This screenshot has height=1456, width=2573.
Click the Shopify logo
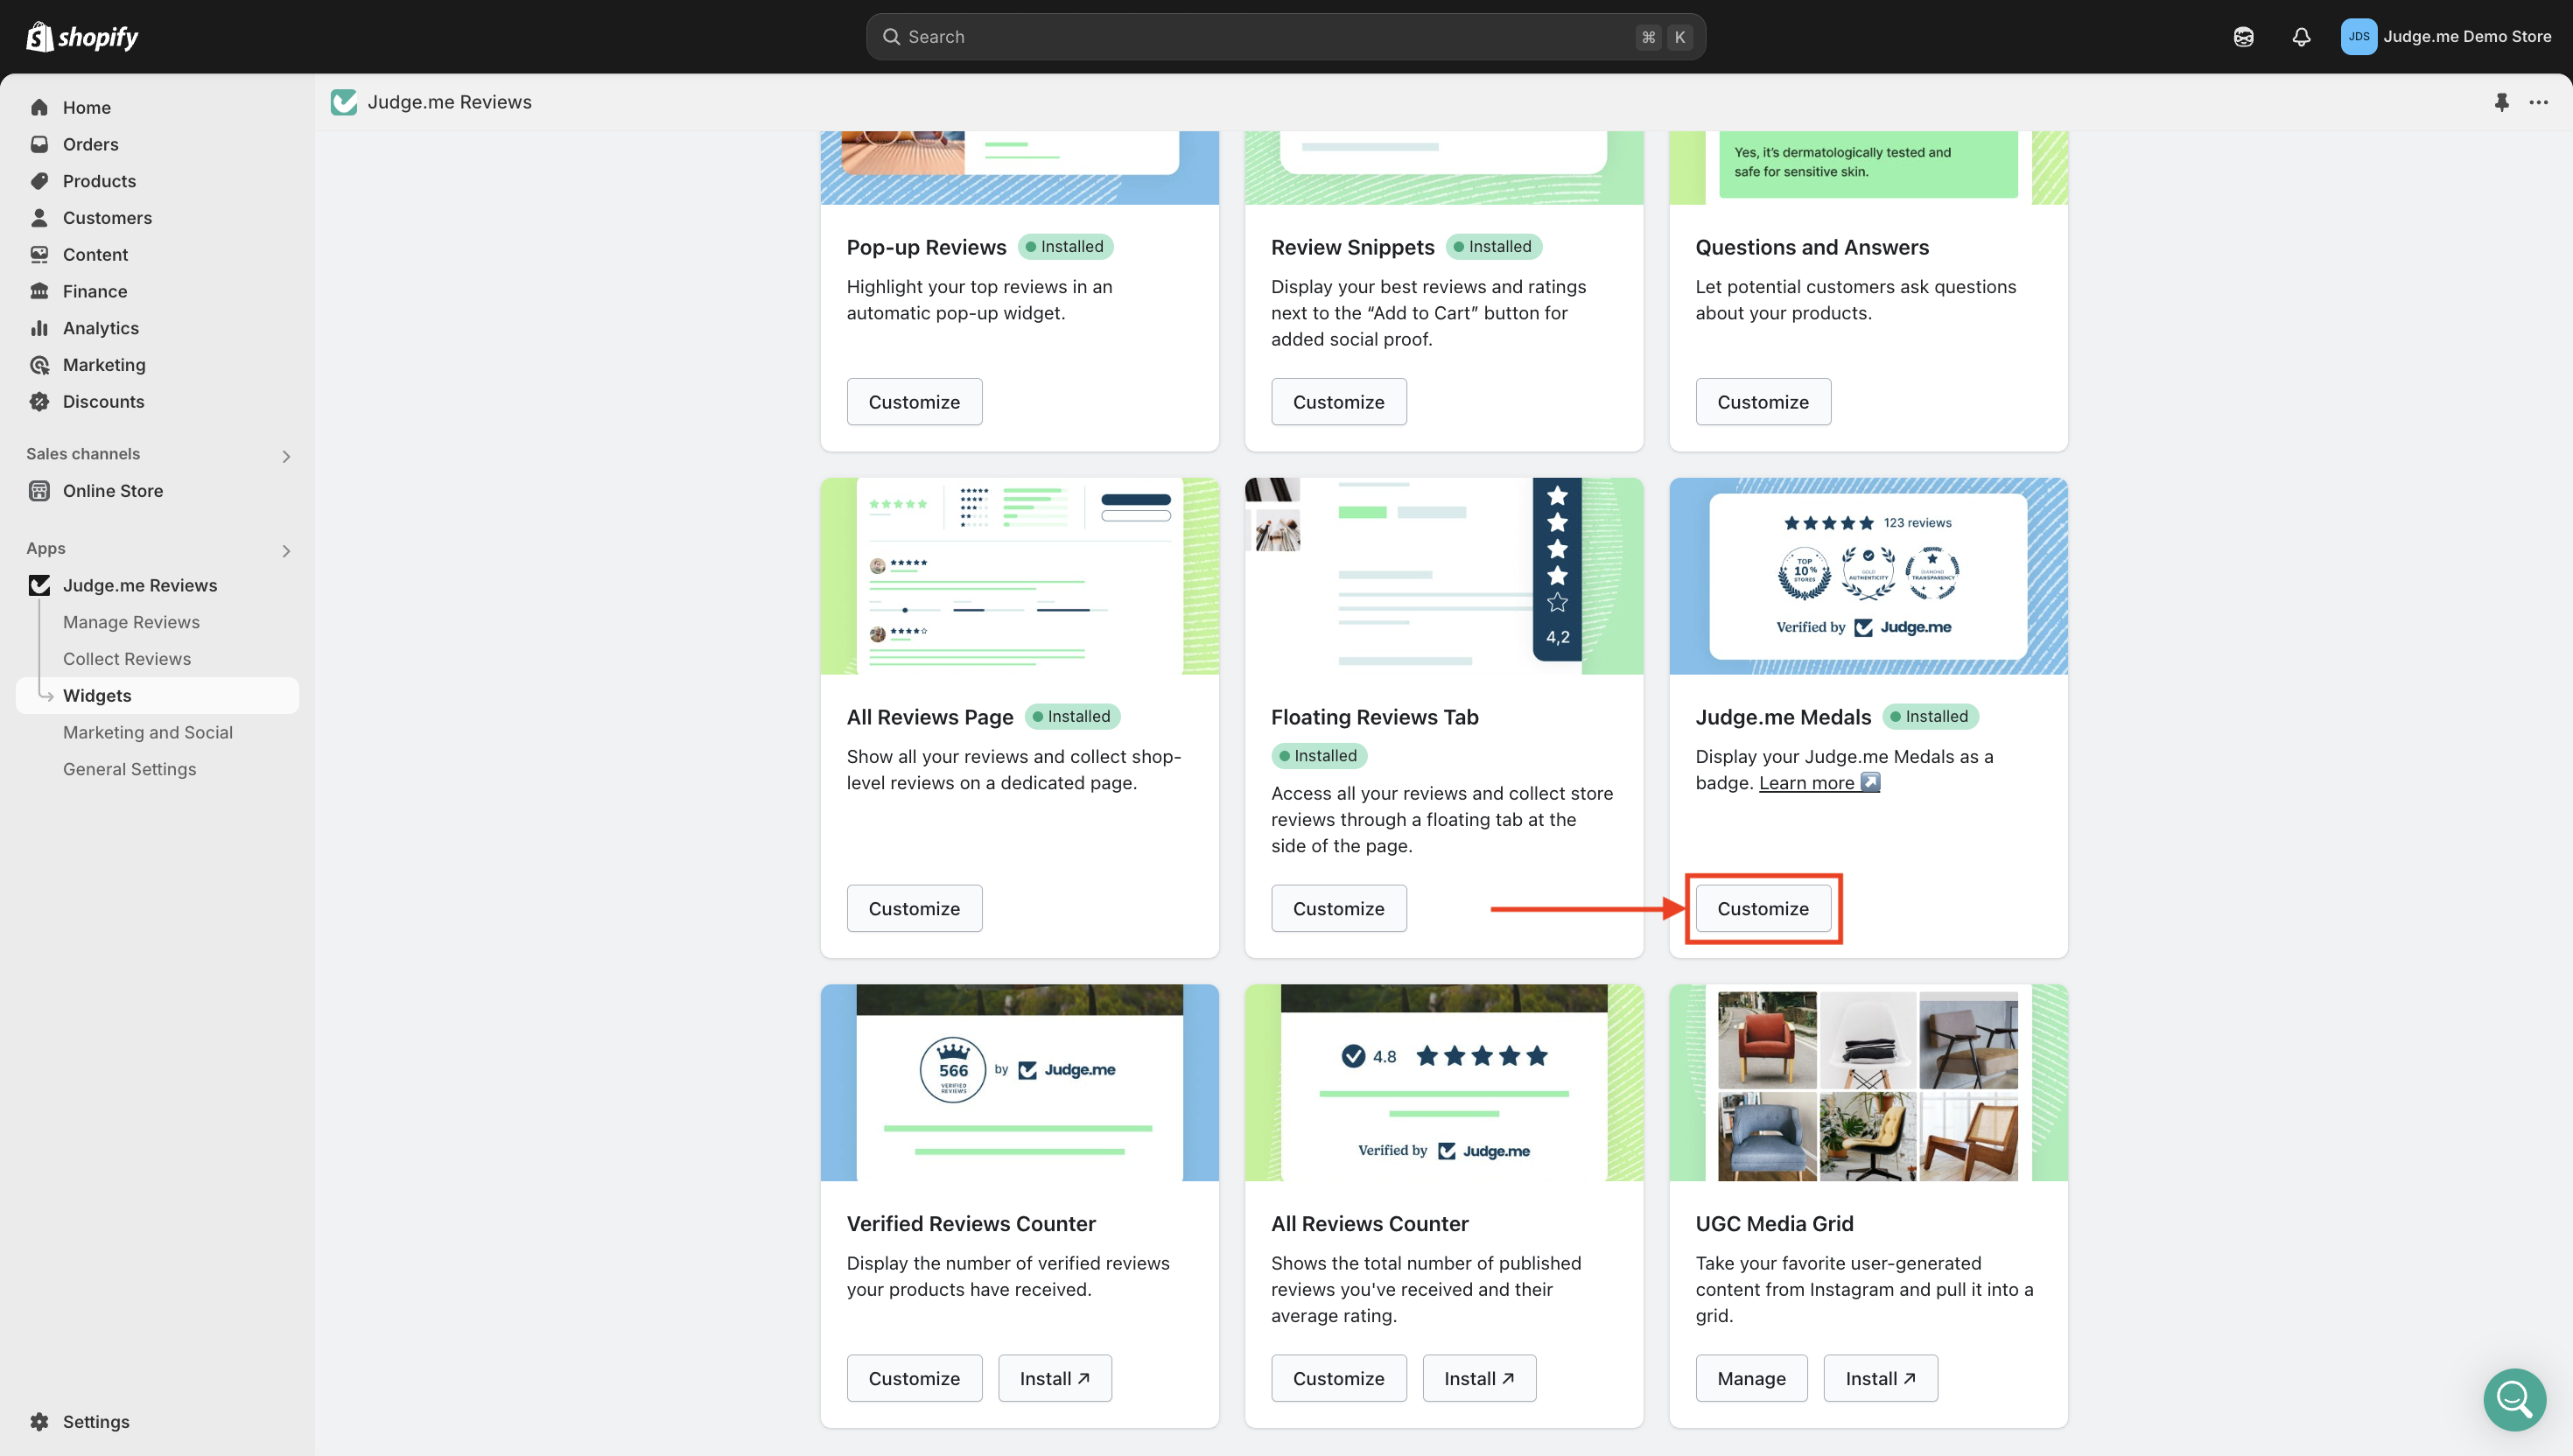coord(82,37)
